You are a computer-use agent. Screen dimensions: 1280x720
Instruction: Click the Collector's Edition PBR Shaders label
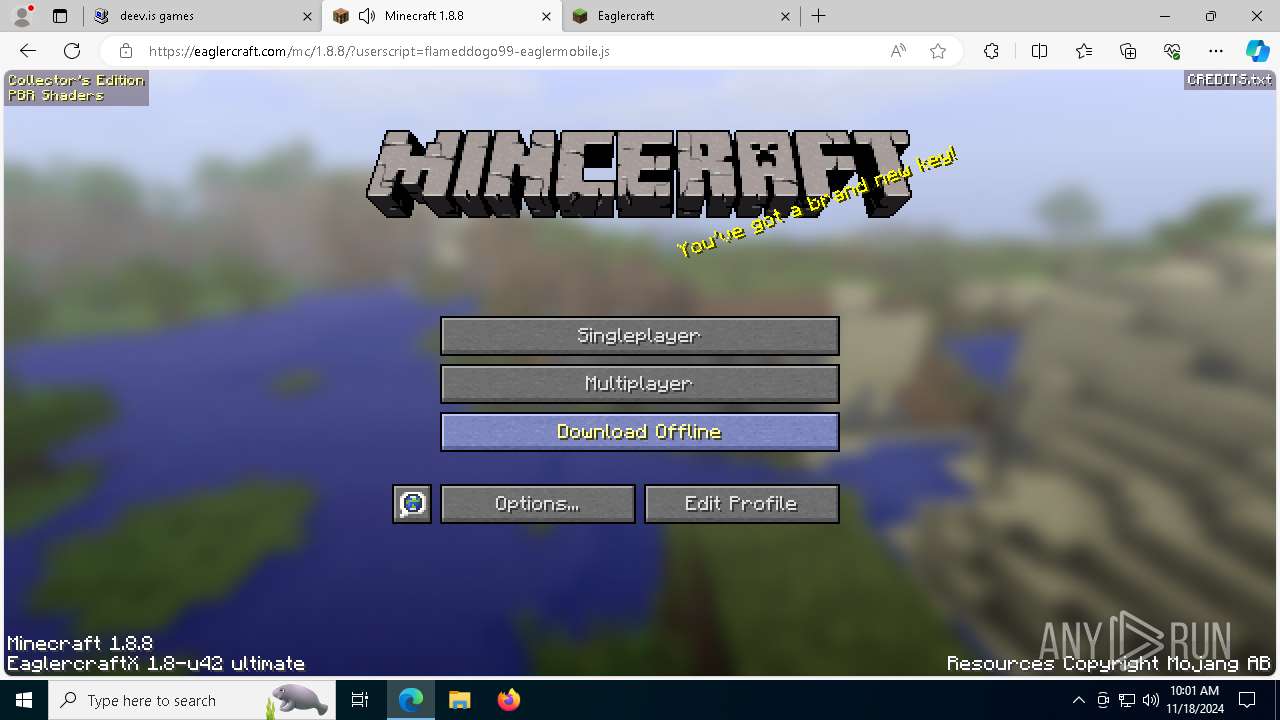[76, 88]
